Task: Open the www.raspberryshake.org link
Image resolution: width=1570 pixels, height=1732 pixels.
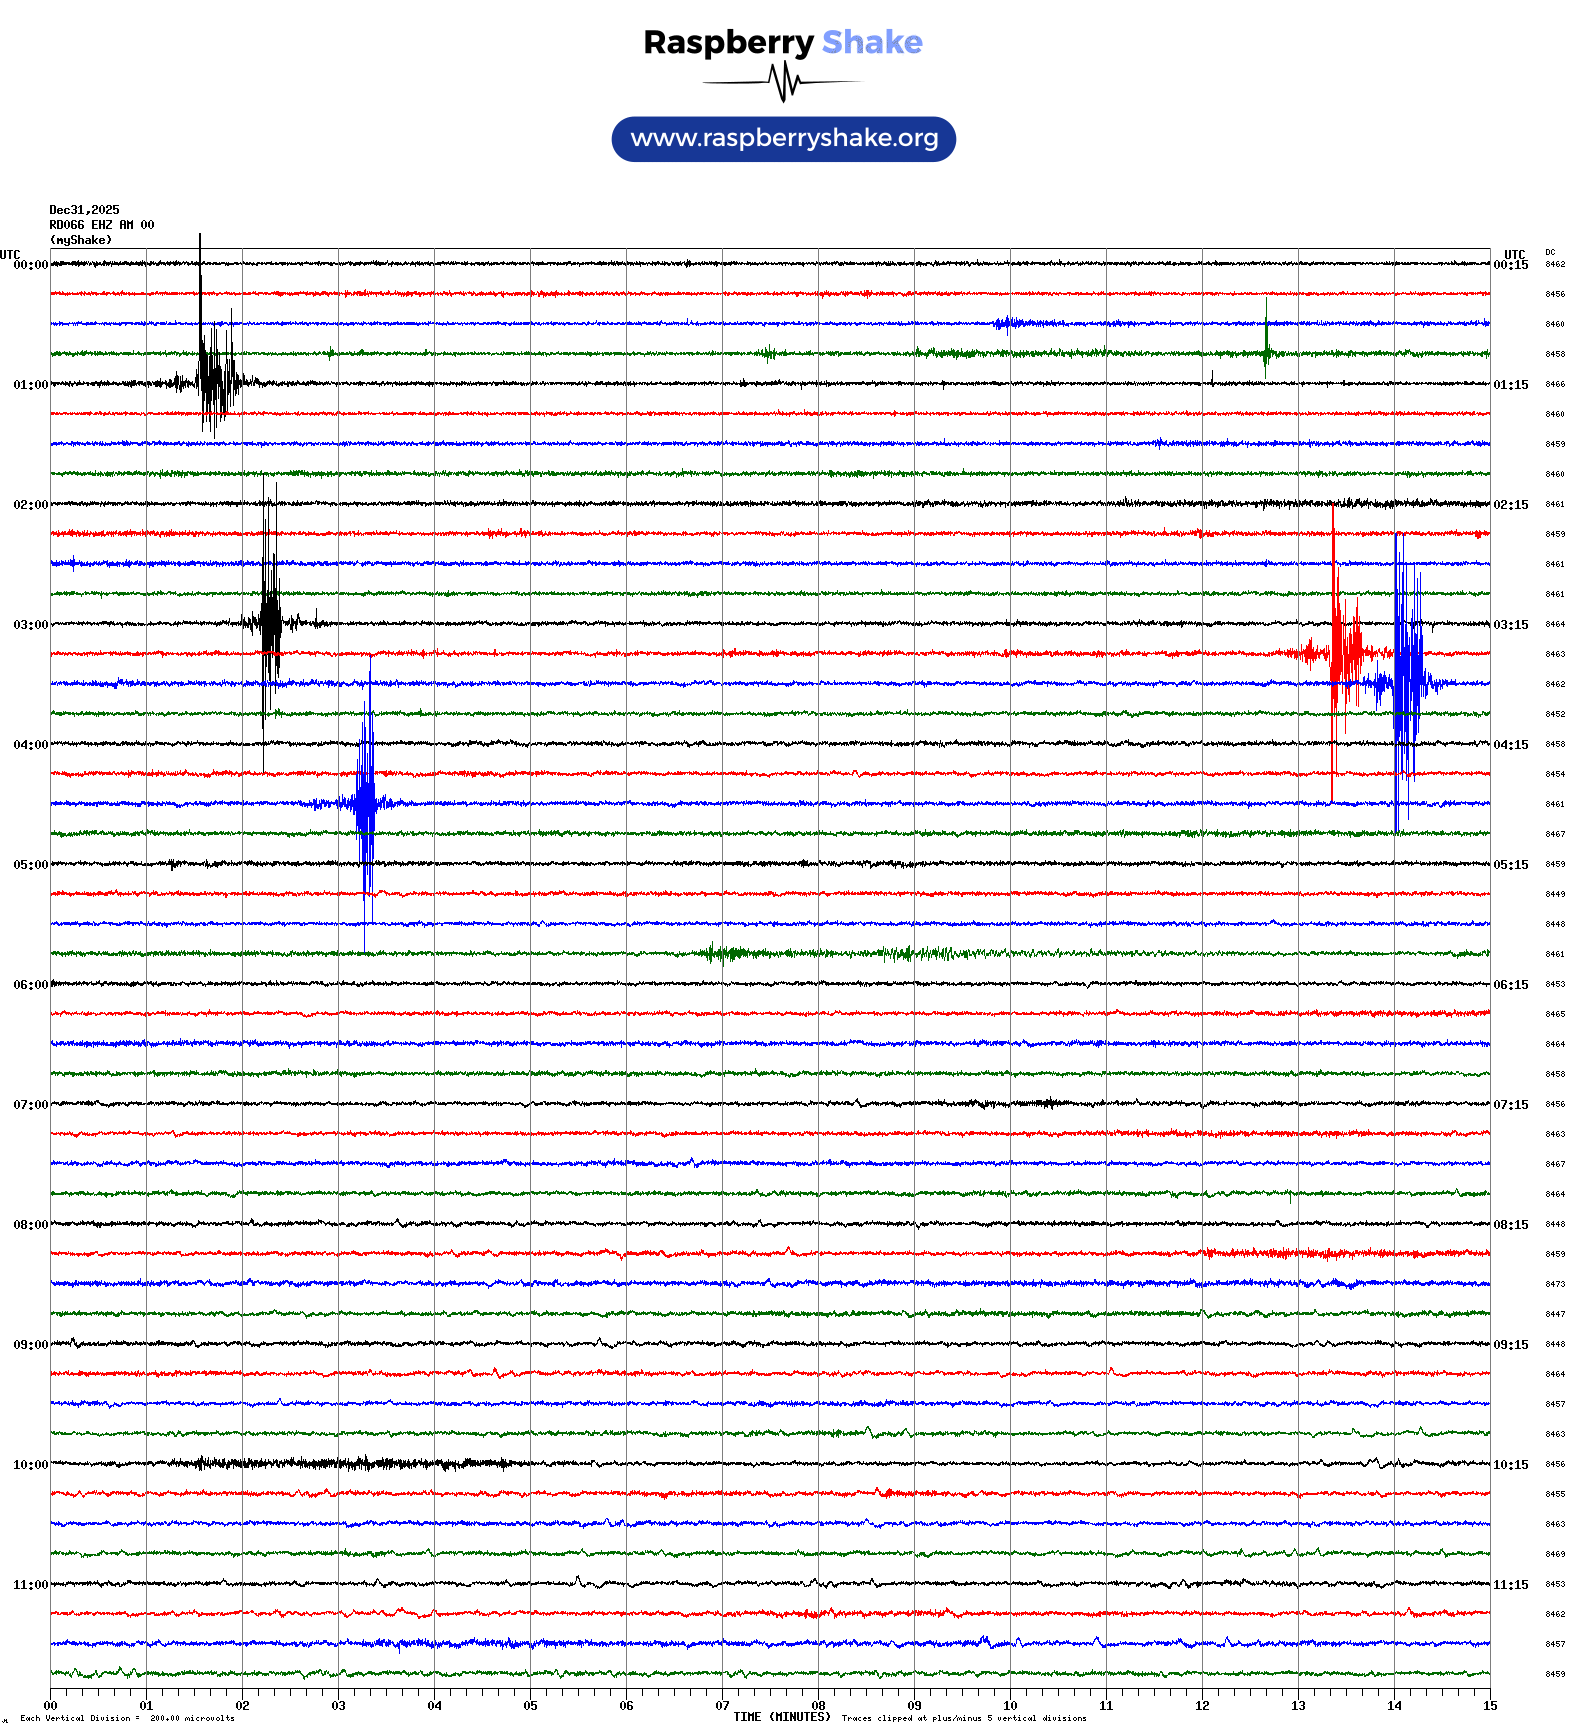Action: [784, 139]
